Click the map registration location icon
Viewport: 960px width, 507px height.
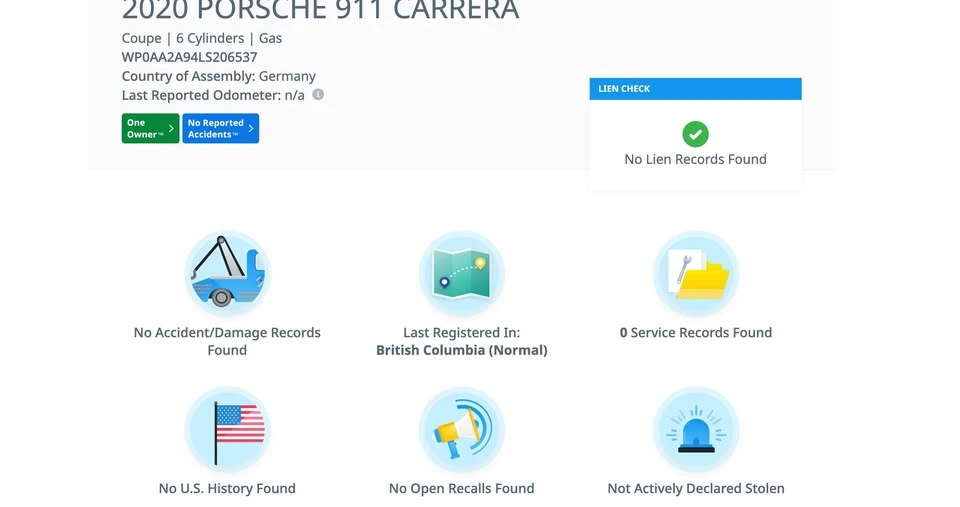[x=462, y=274]
